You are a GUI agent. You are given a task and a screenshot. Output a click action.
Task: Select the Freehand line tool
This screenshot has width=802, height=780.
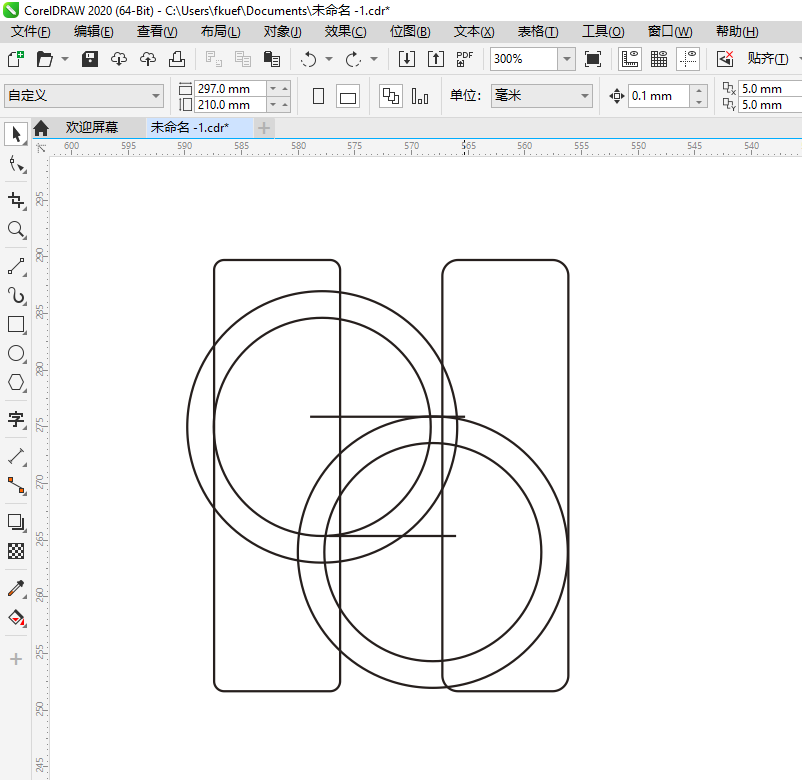(16, 266)
